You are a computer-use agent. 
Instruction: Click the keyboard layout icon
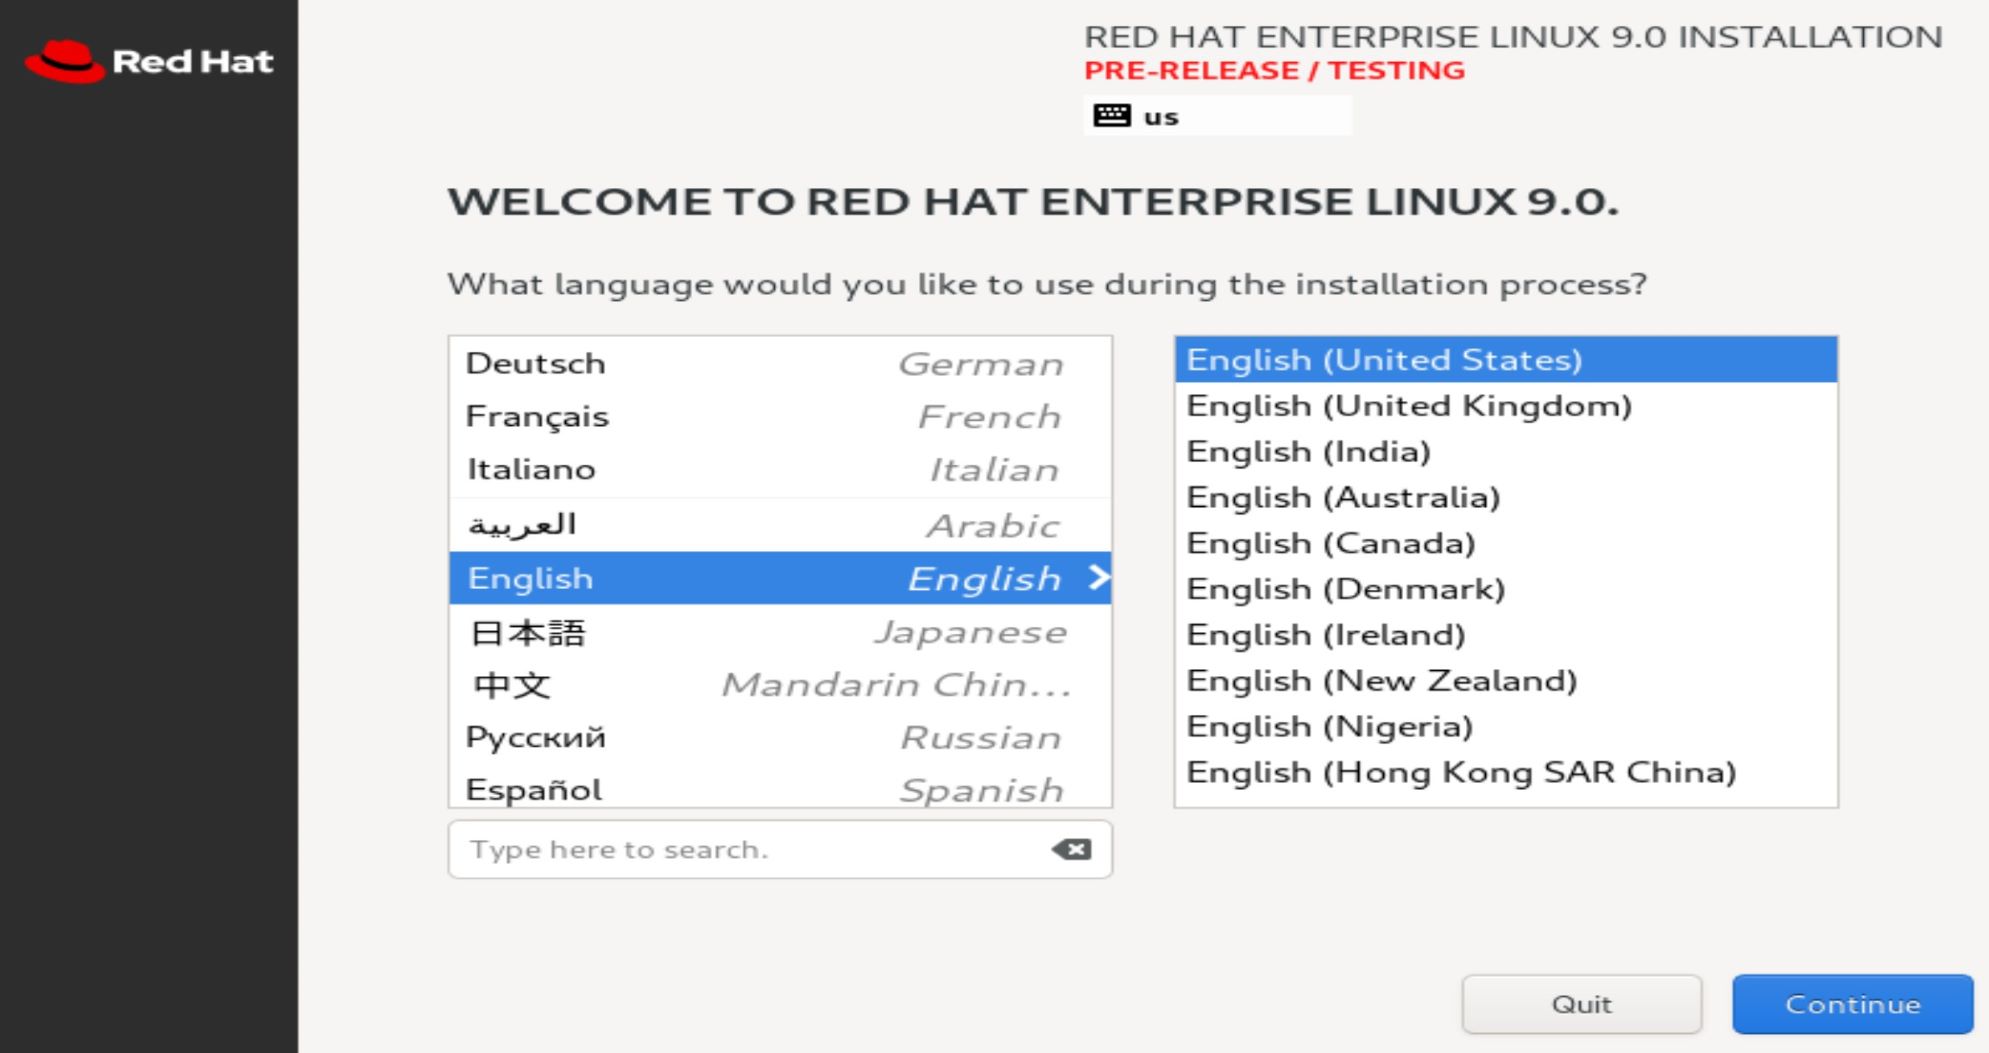[x=1111, y=116]
